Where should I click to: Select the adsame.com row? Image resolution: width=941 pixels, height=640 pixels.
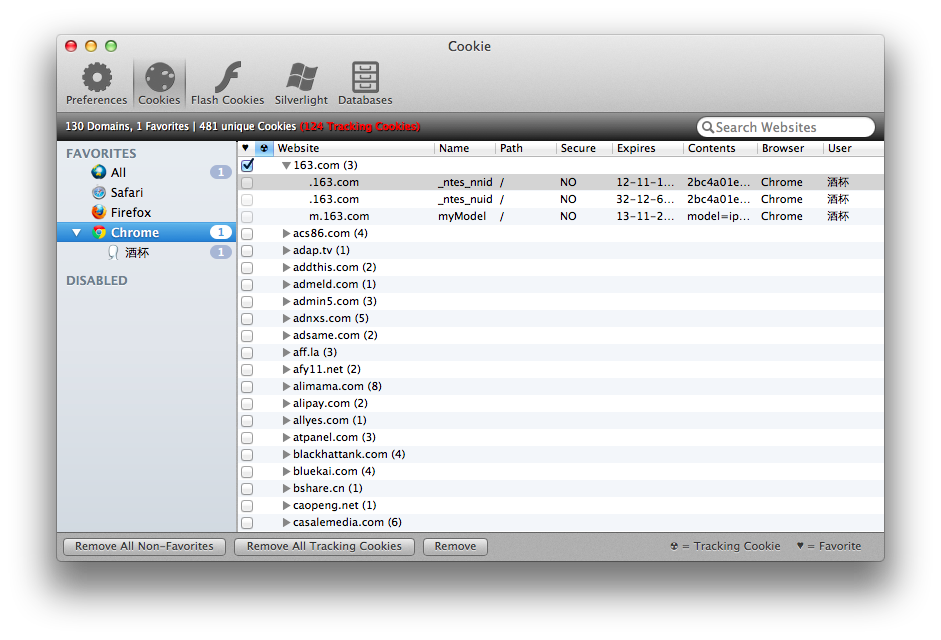pyautogui.click(x=561, y=335)
